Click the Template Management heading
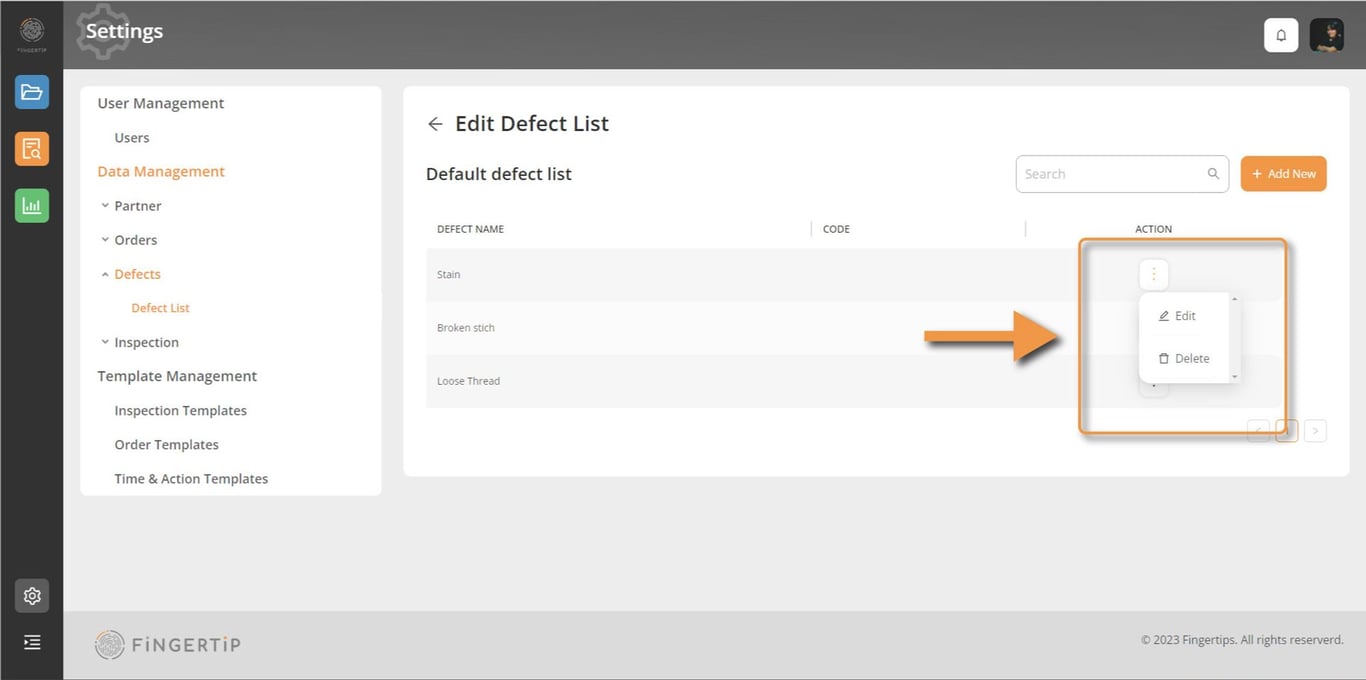The width and height of the screenshot is (1366, 680). (177, 376)
